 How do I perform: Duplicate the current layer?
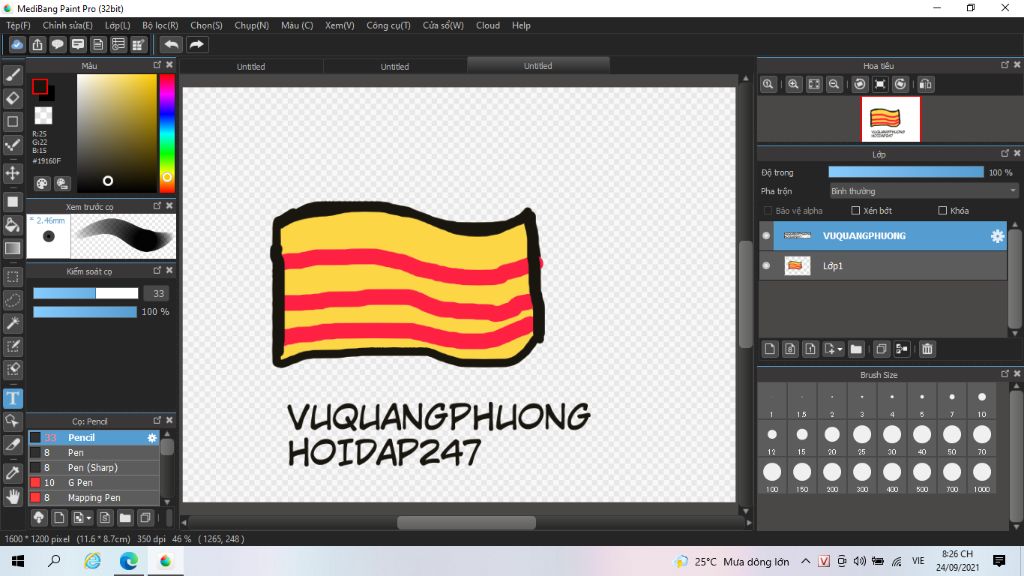881,349
